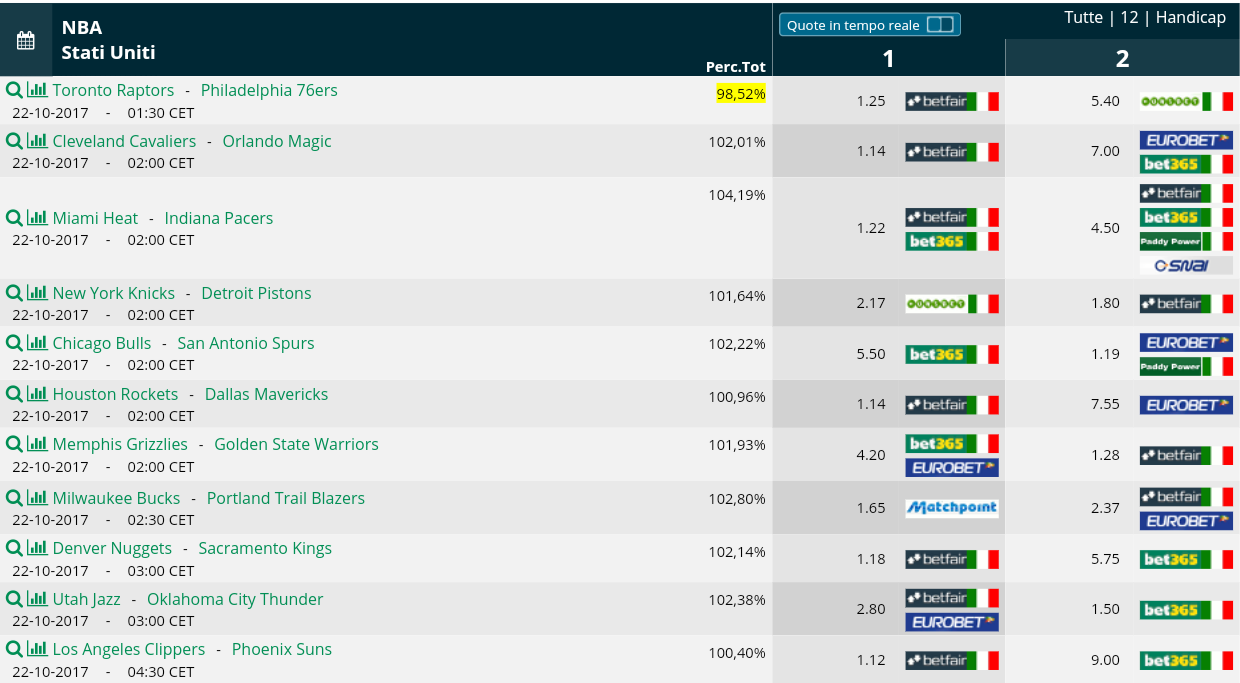Click SNAI logo in Miami Heat row
The width and height of the screenshot is (1240, 683).
point(1186,265)
